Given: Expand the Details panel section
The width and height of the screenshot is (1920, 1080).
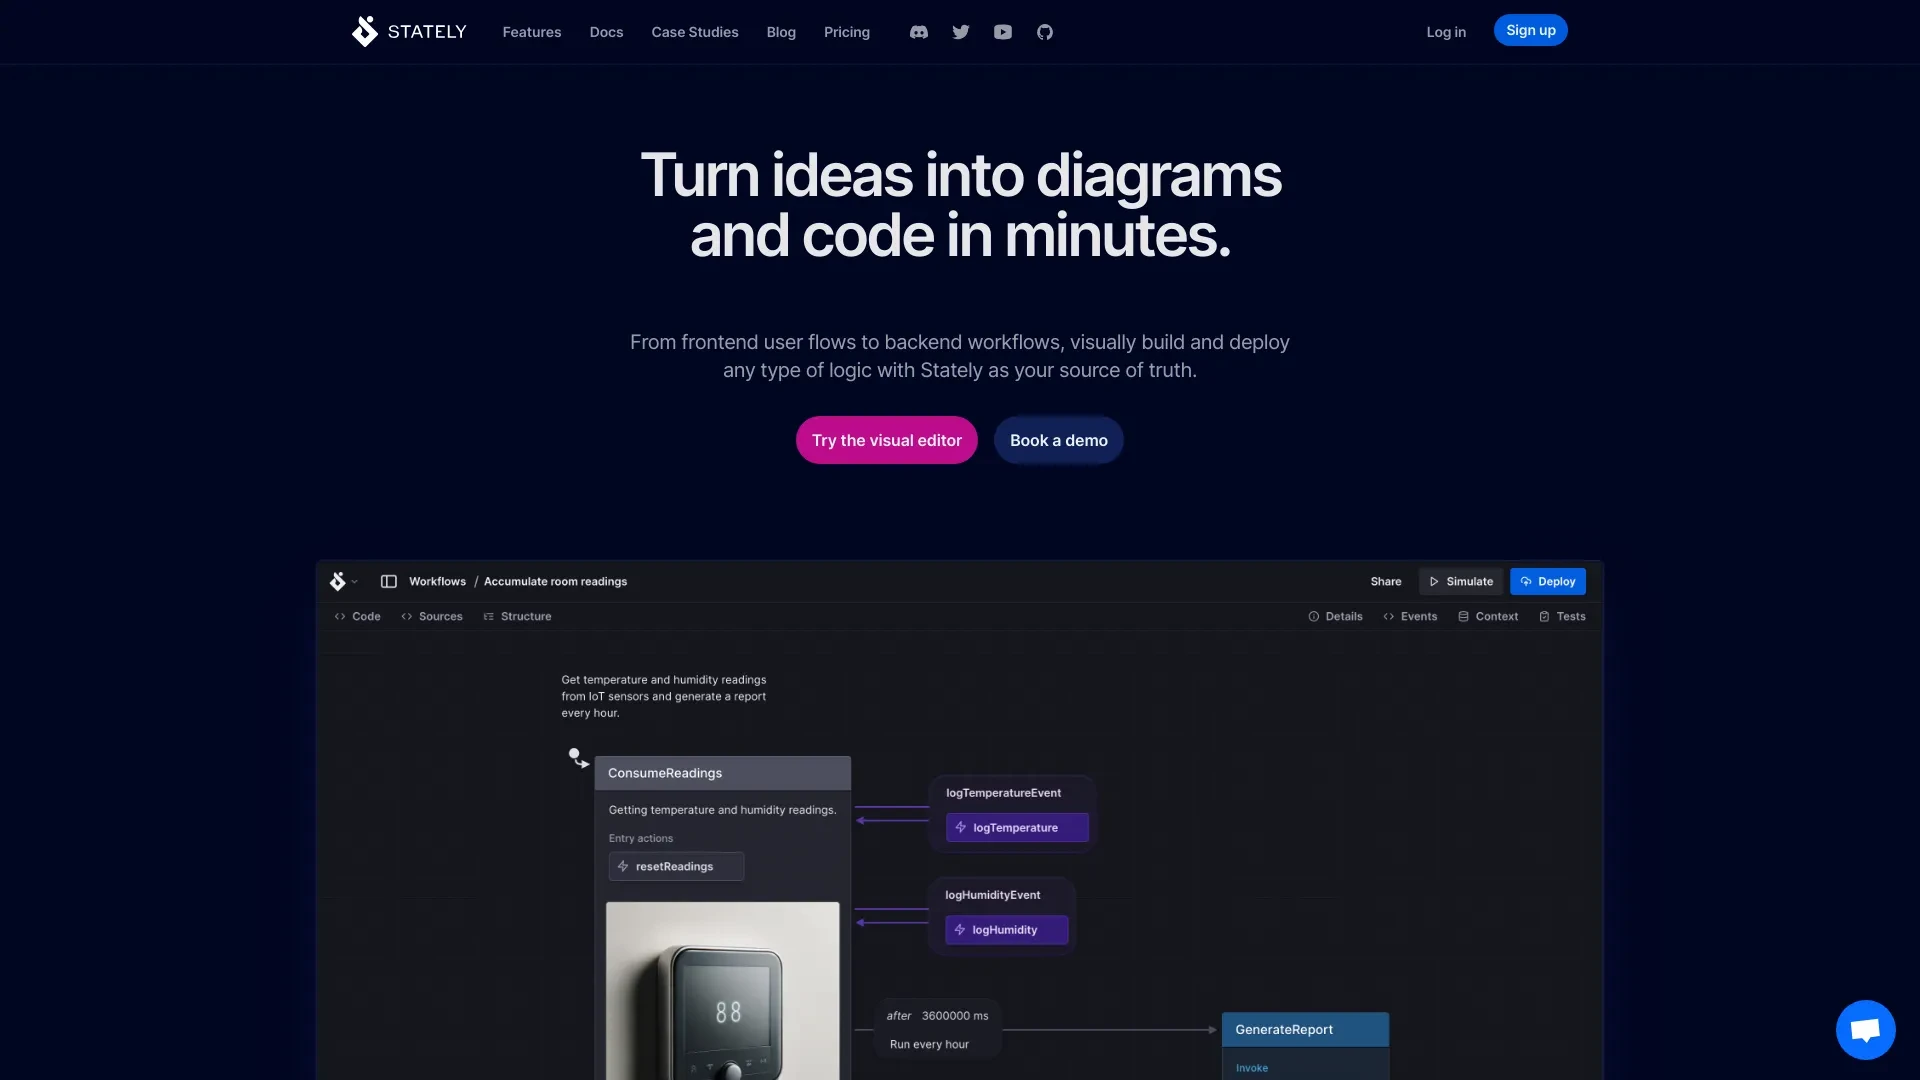Looking at the screenshot, I should (1336, 616).
